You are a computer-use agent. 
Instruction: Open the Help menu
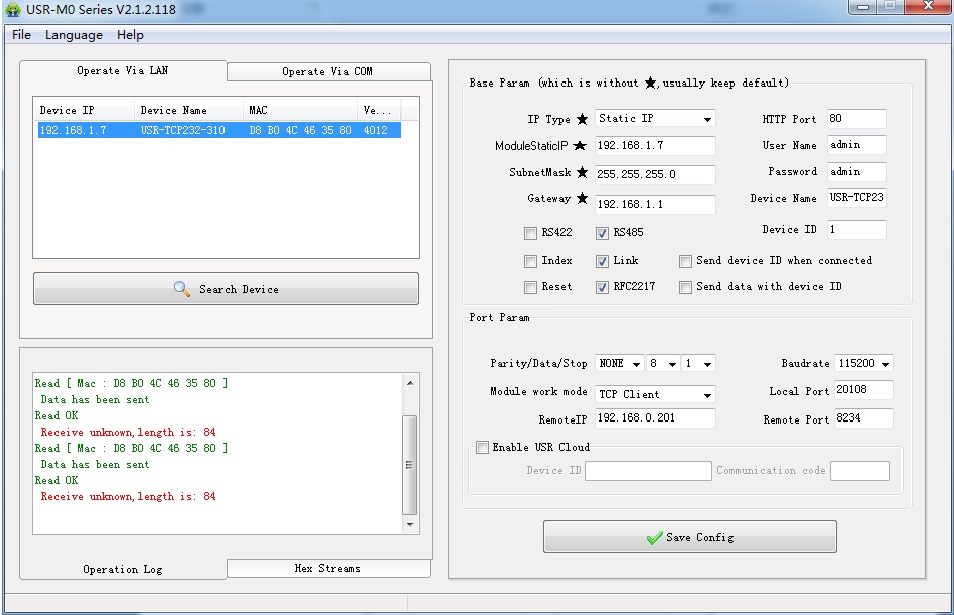[x=130, y=35]
